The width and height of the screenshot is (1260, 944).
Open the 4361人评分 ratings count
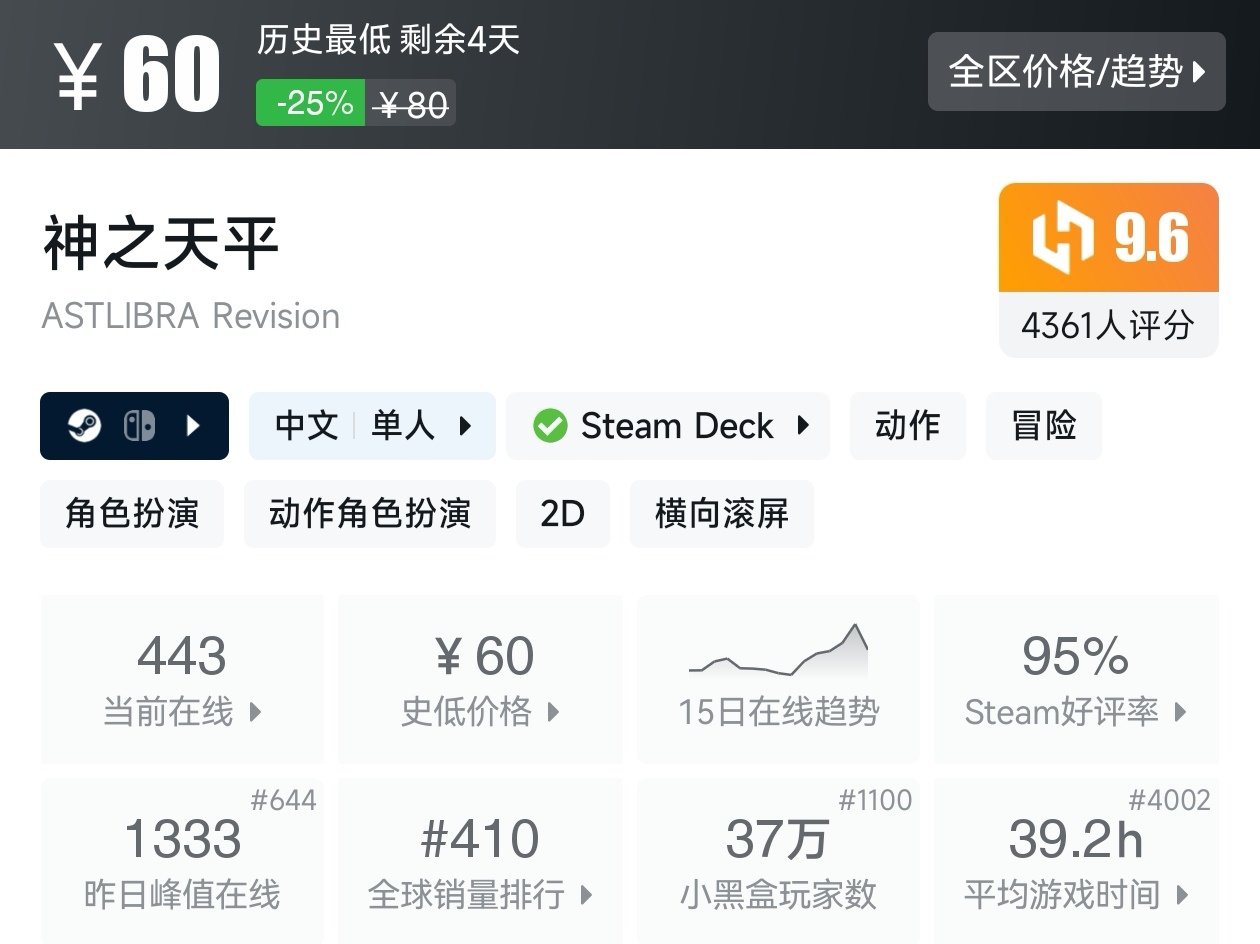[1108, 325]
